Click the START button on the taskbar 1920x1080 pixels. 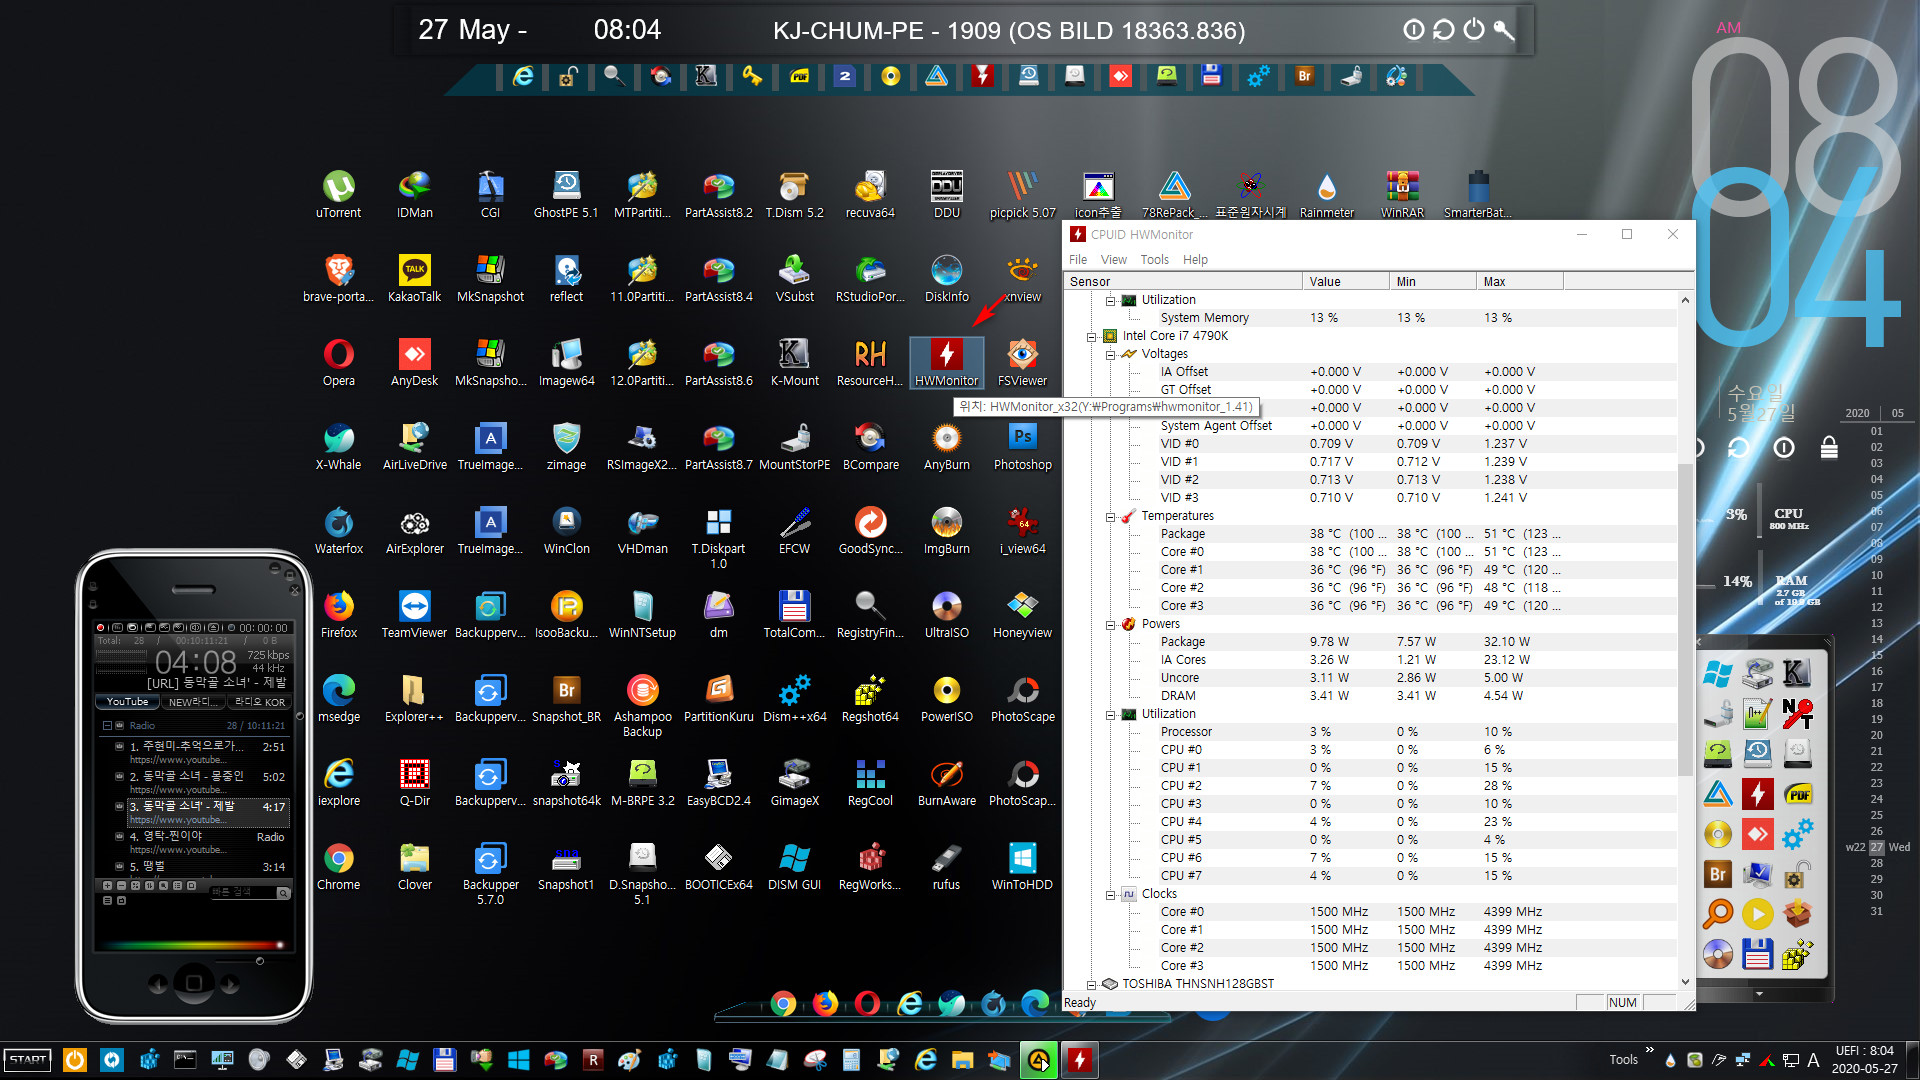[x=28, y=1060]
